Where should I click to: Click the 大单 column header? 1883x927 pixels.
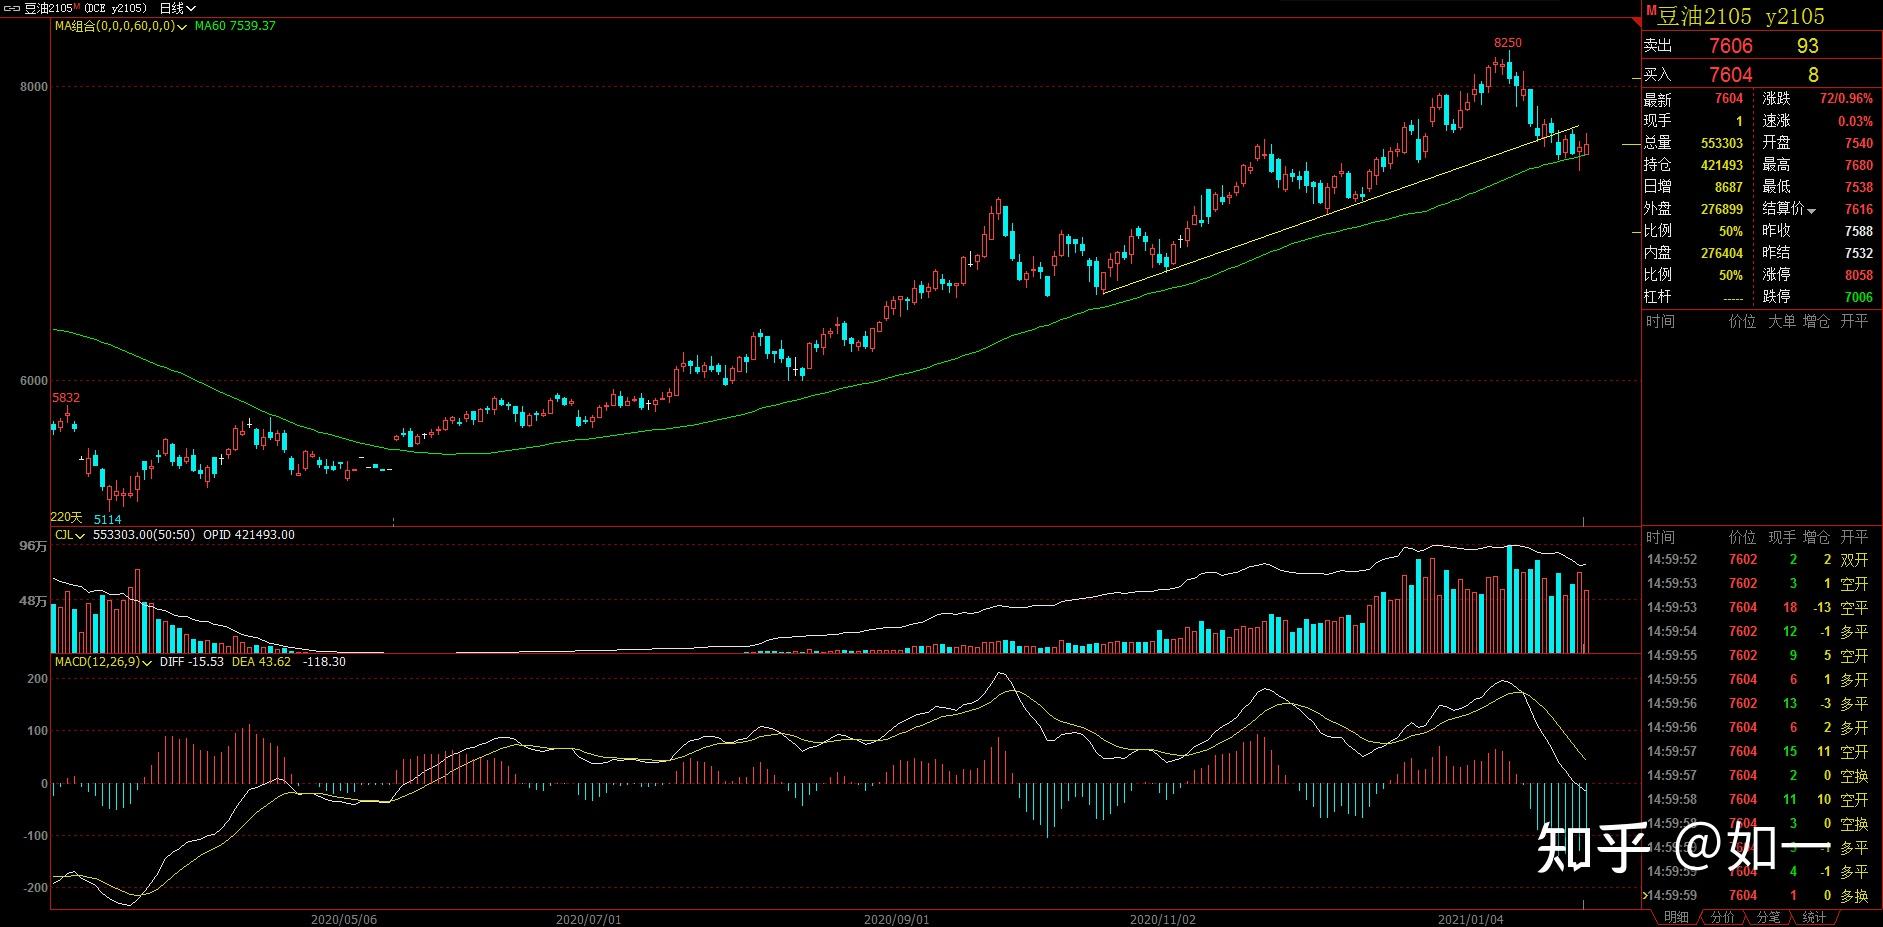tap(1781, 321)
